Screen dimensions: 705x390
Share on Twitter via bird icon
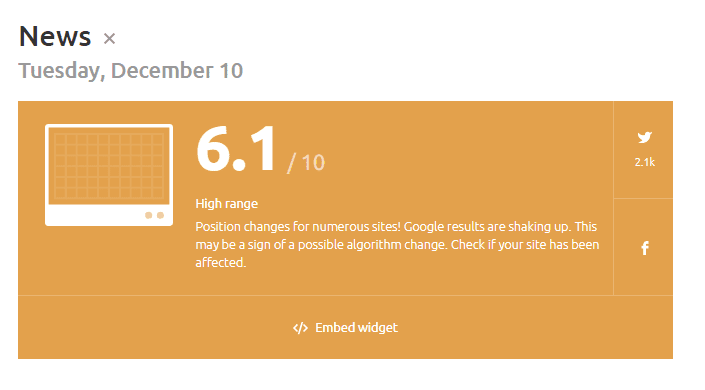point(644,137)
